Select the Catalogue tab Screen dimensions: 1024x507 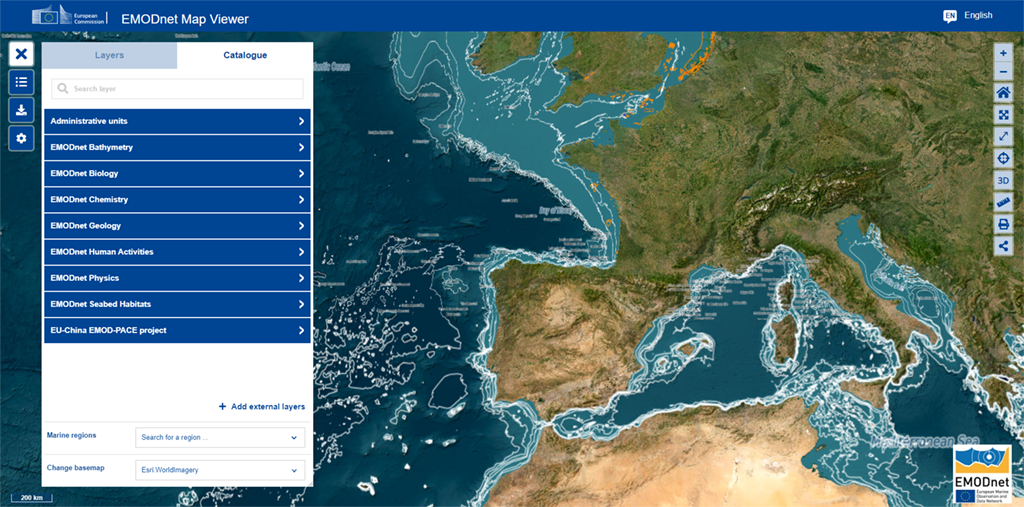click(245, 55)
